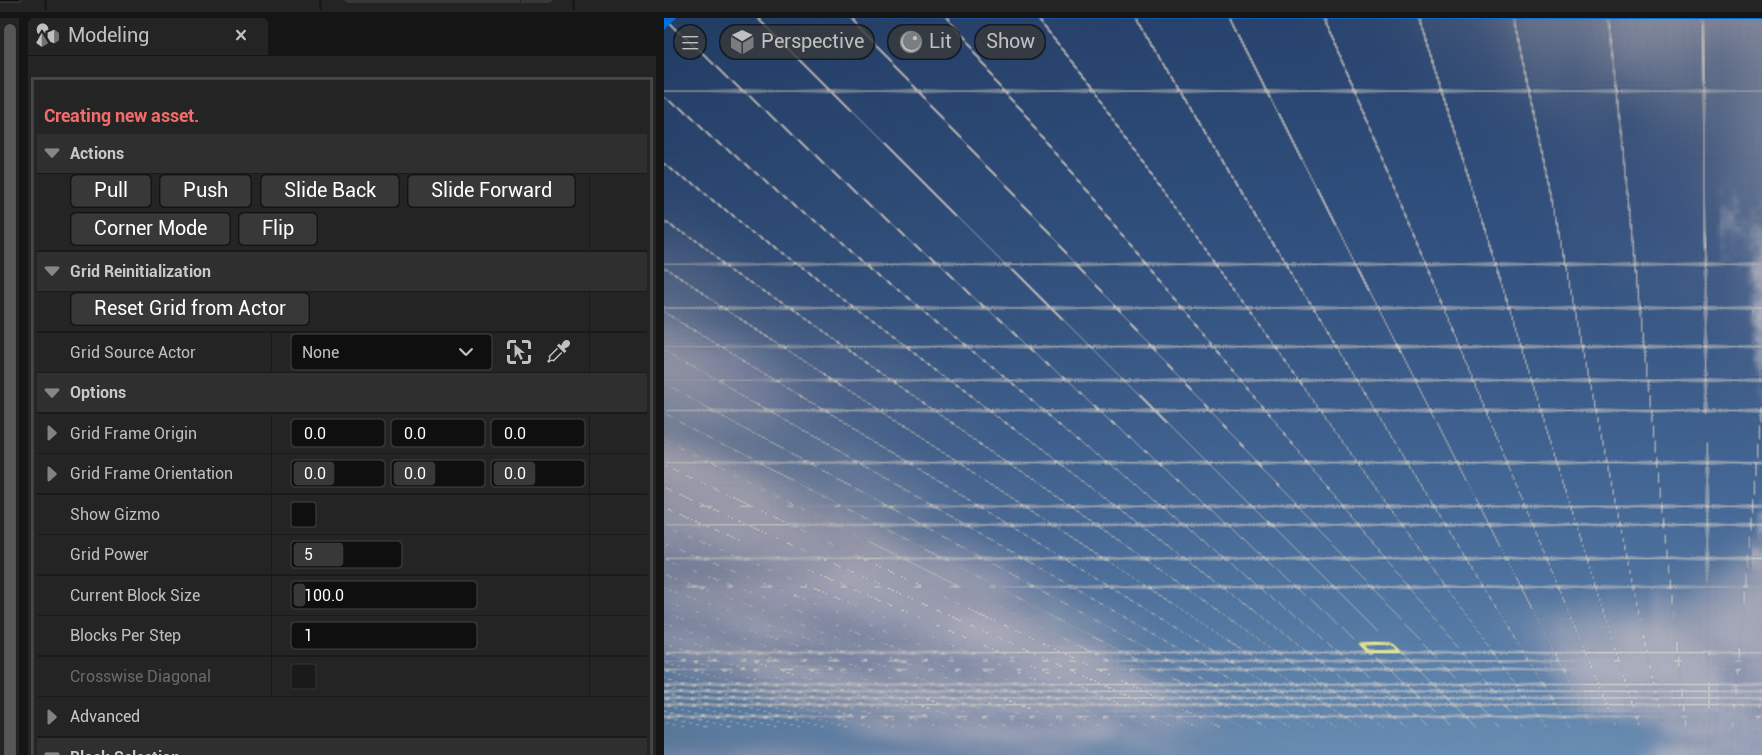This screenshot has width=1762, height=755.
Task: Click the Grid Source Actor label
Action: [x=133, y=352]
